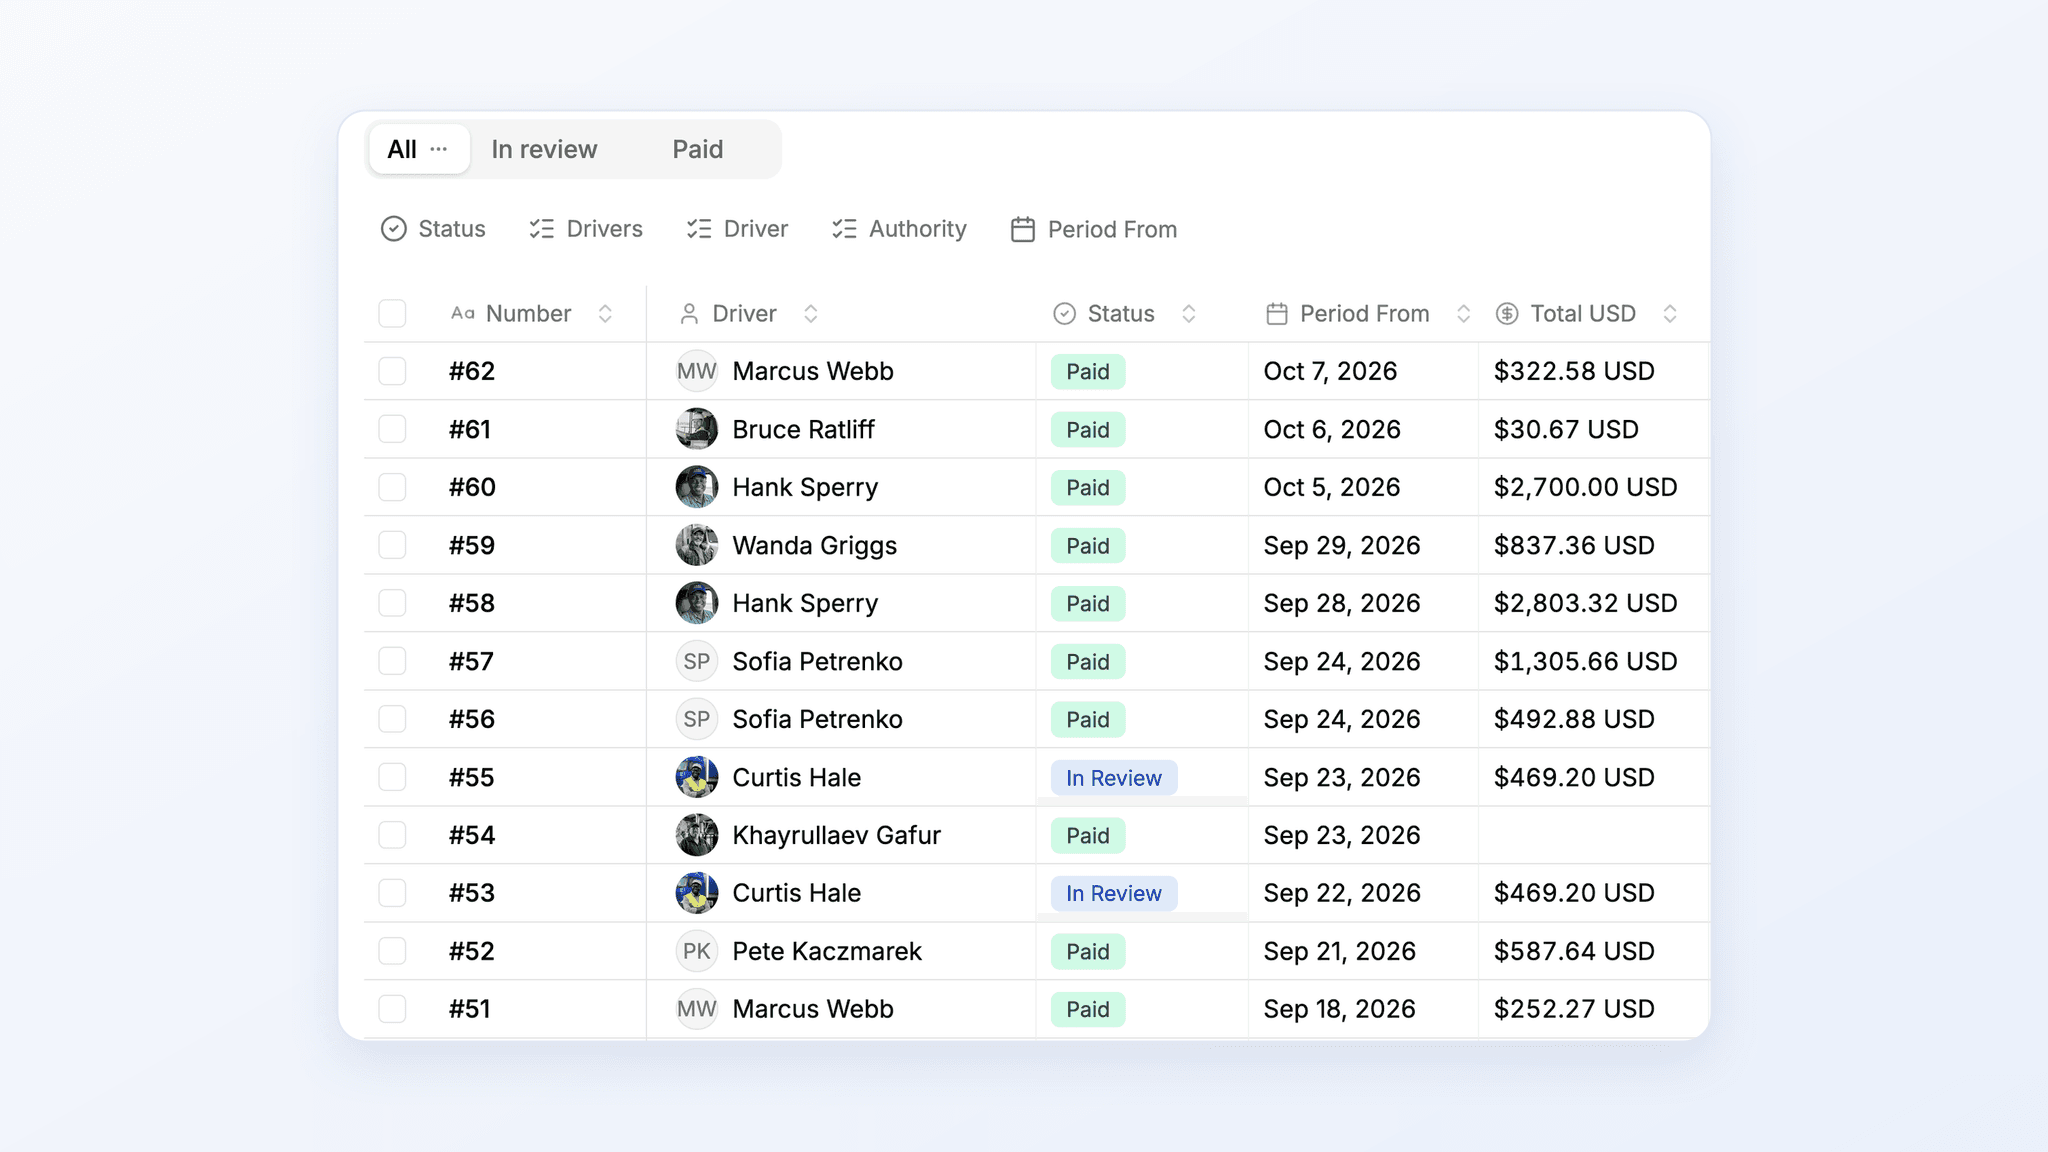2048x1152 pixels.
Task: Open the Authority filter
Action: pyautogui.click(x=899, y=229)
